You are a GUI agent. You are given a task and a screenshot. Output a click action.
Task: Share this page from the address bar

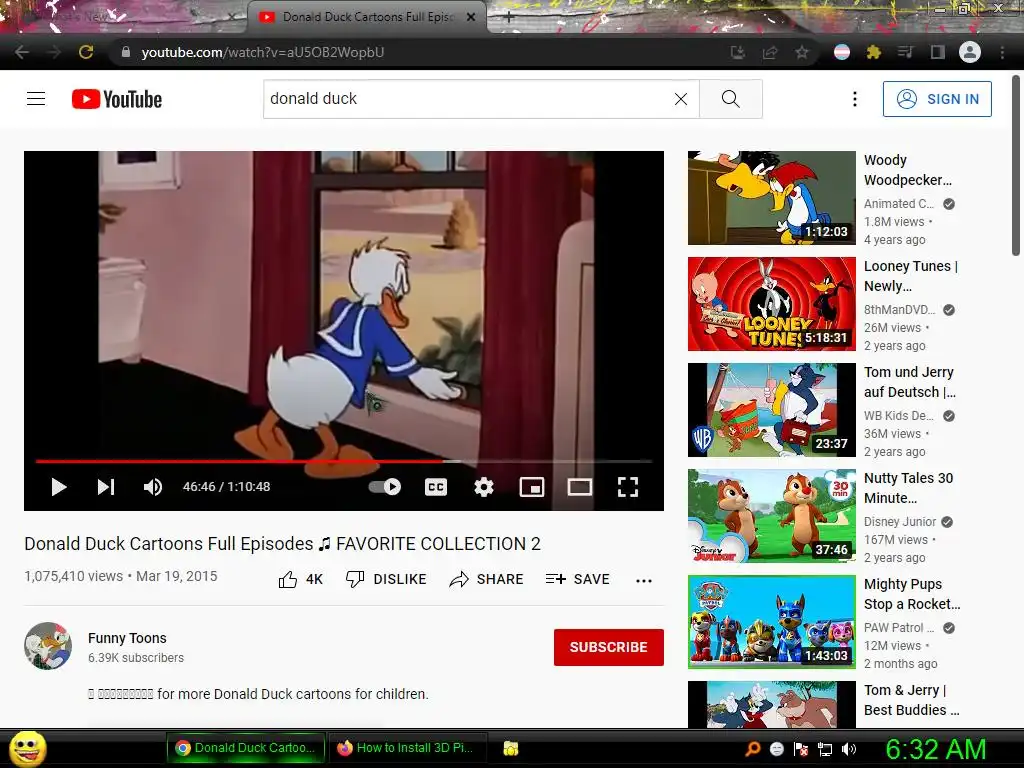click(770, 52)
